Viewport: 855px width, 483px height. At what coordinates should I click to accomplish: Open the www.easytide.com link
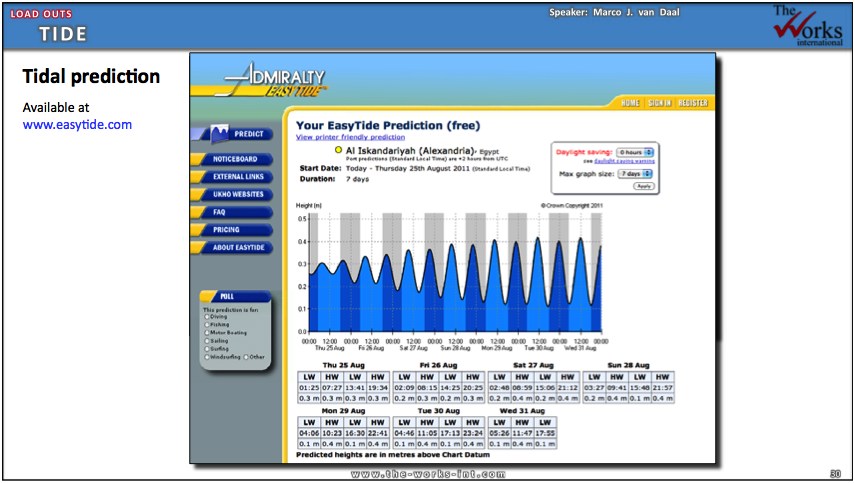77,125
